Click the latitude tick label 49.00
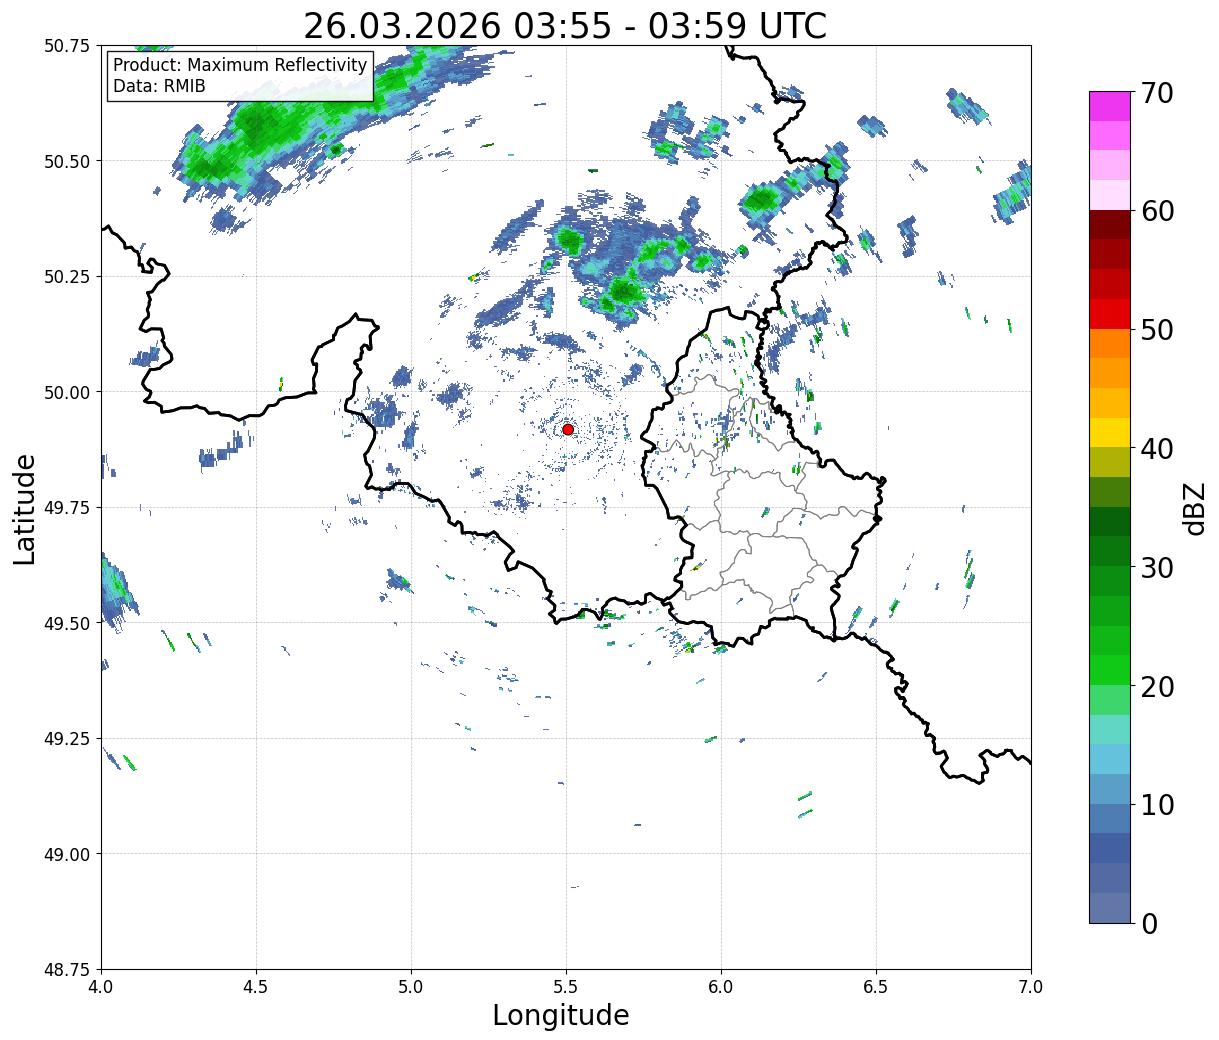Image resolution: width=1219 pixels, height=1040 pixels. pyautogui.click(x=66, y=854)
